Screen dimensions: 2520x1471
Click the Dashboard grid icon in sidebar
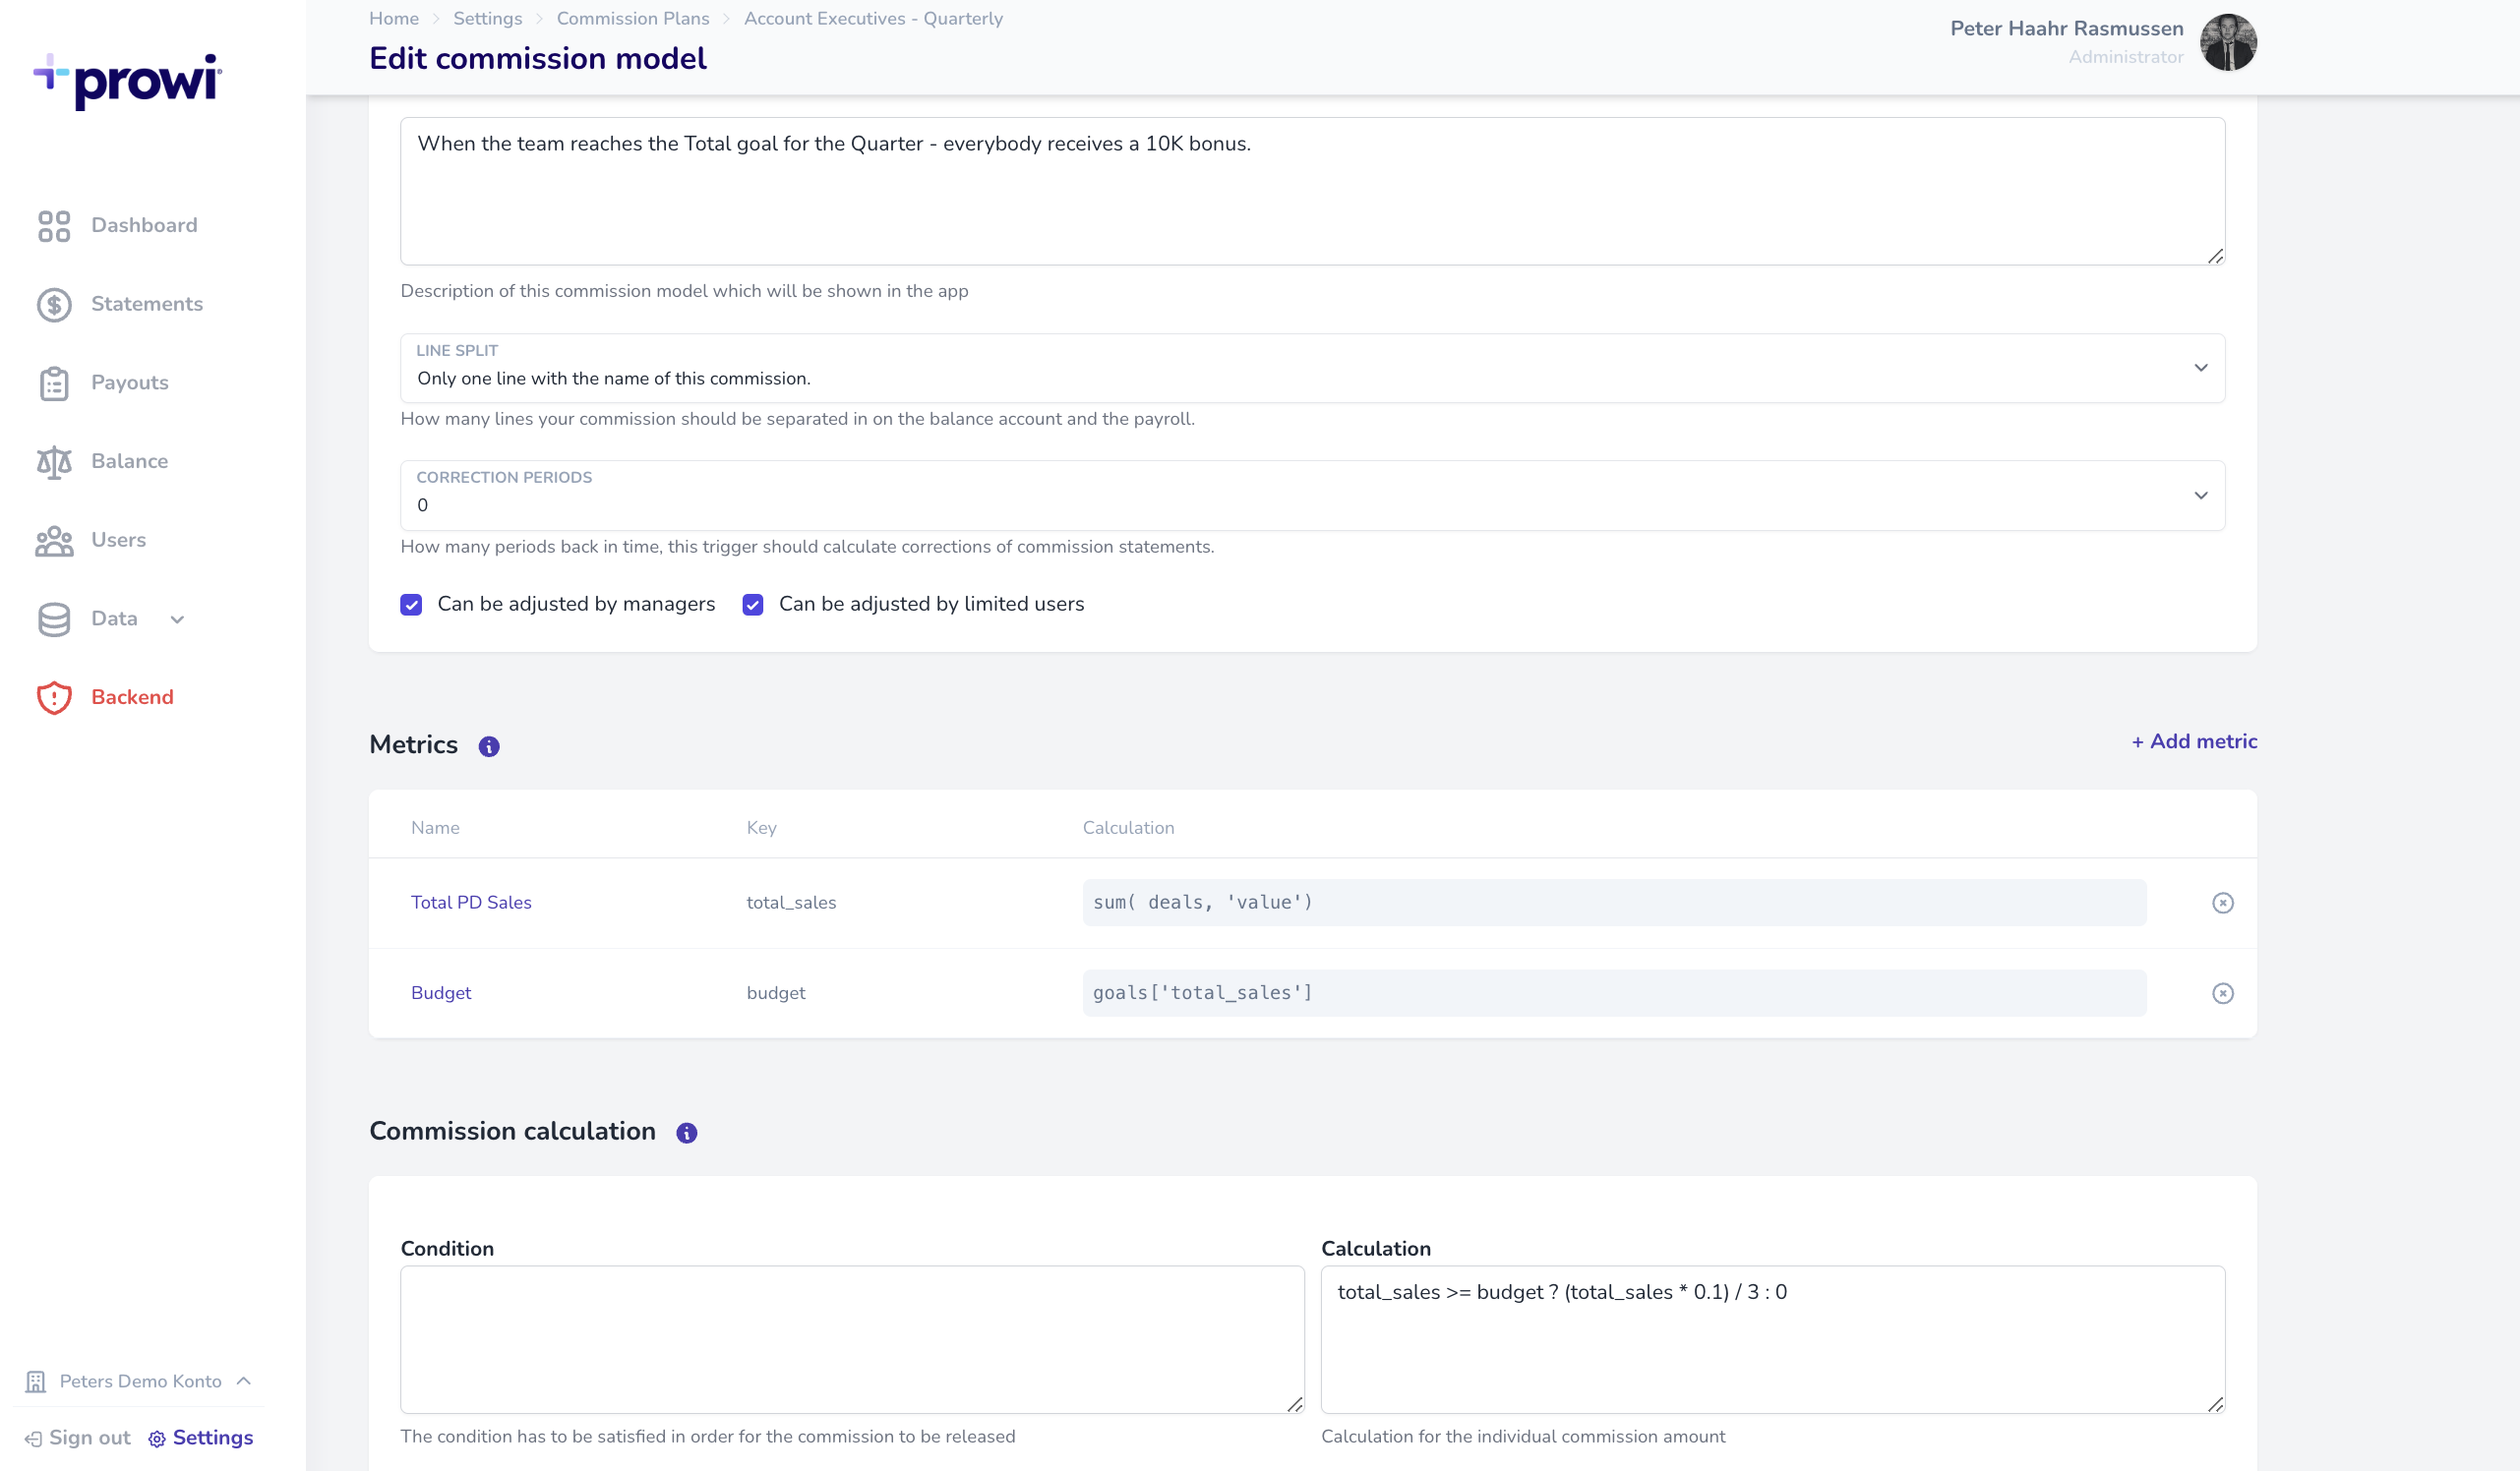pyautogui.click(x=54, y=226)
